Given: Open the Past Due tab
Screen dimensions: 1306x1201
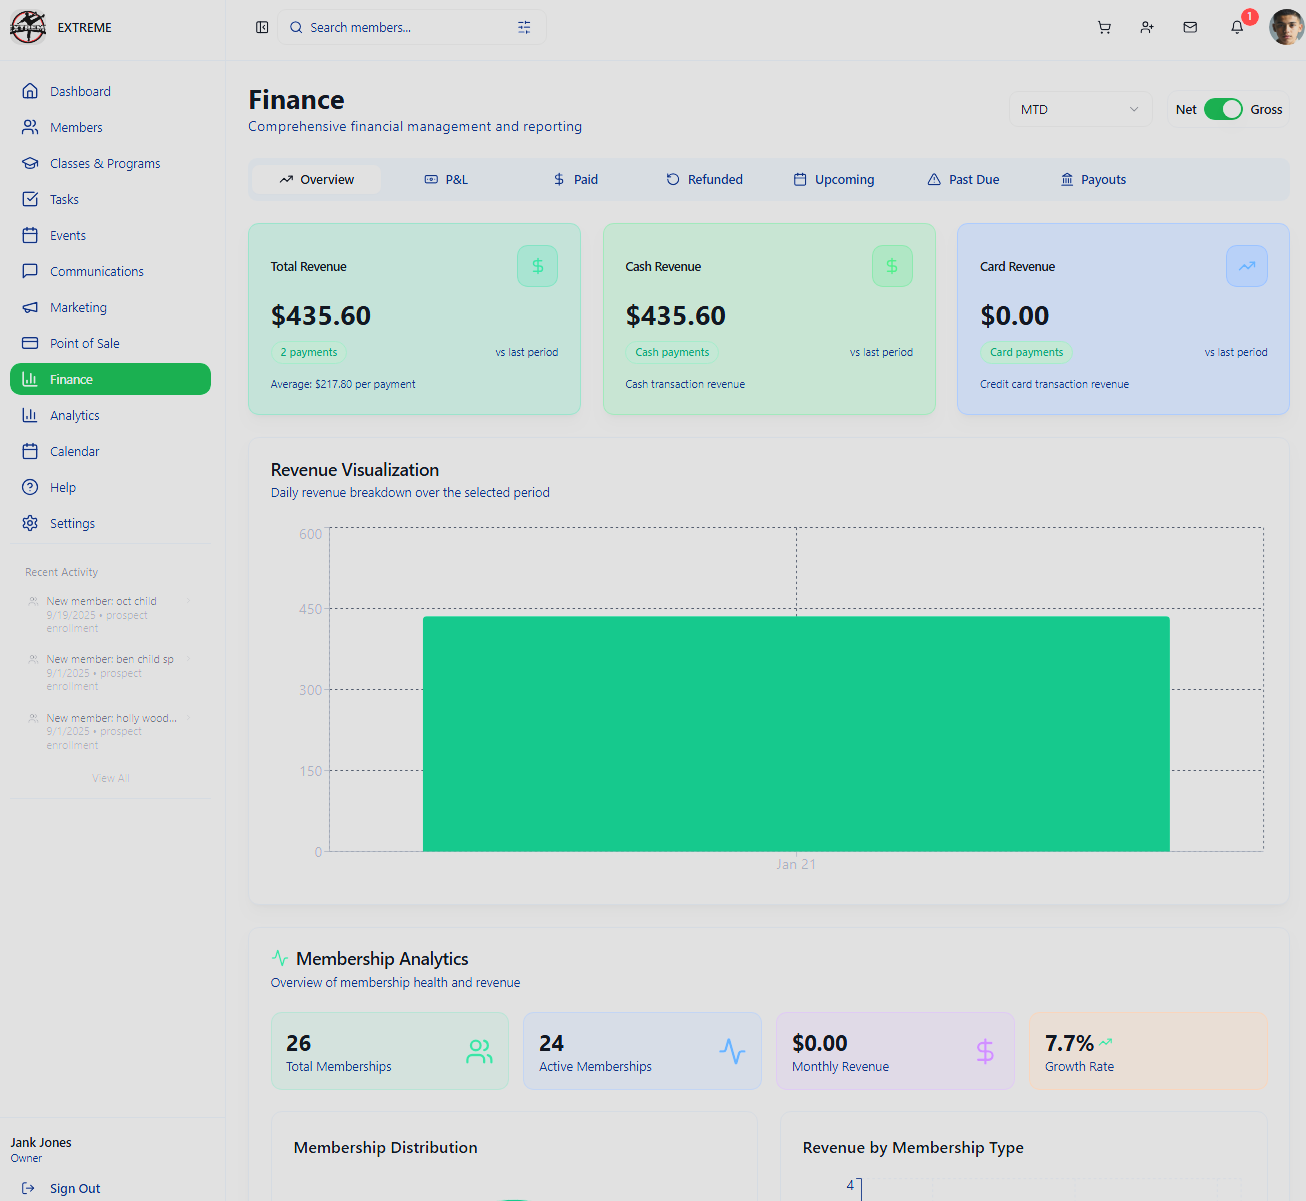Looking at the screenshot, I should [x=963, y=180].
